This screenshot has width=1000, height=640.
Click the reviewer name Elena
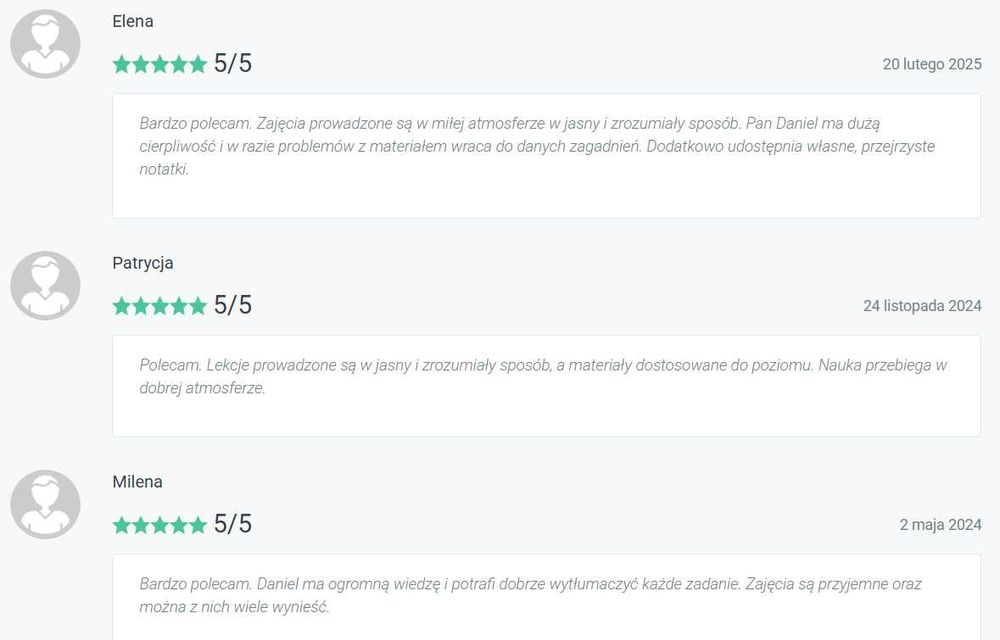coord(133,21)
